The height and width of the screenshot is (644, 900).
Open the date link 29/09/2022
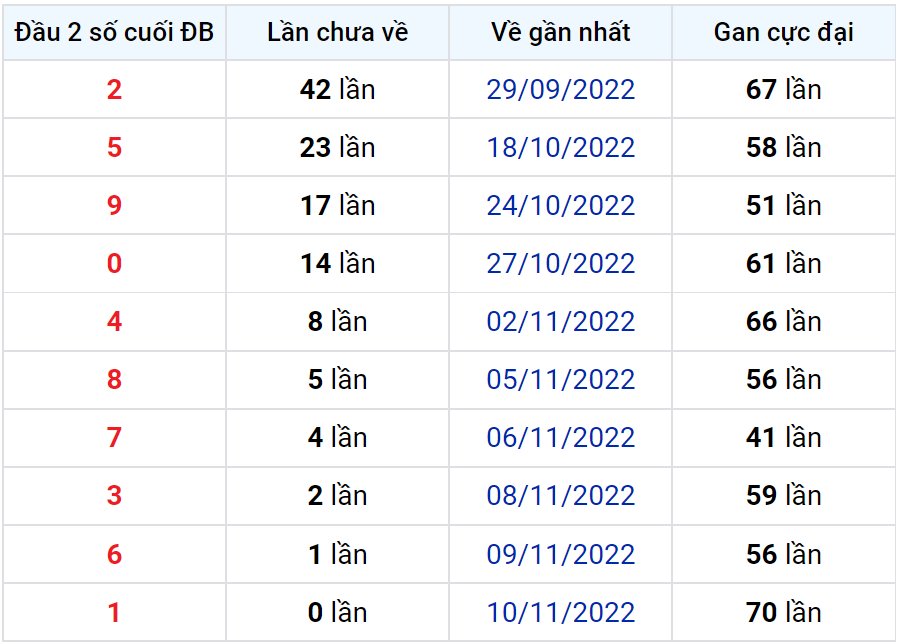tap(560, 90)
